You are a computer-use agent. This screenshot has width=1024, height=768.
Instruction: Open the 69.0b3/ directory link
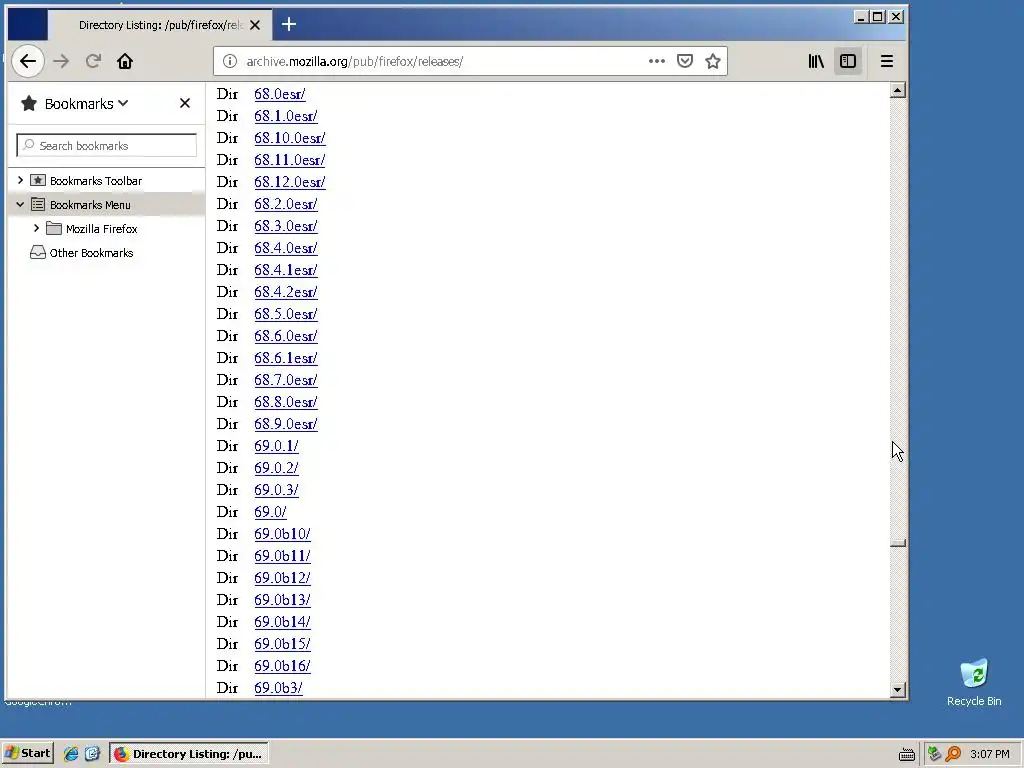click(x=278, y=688)
